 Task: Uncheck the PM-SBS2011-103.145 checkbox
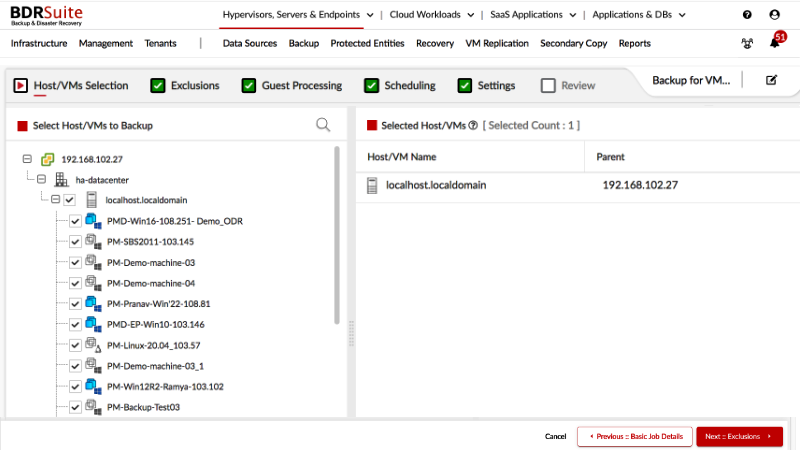tap(75, 242)
